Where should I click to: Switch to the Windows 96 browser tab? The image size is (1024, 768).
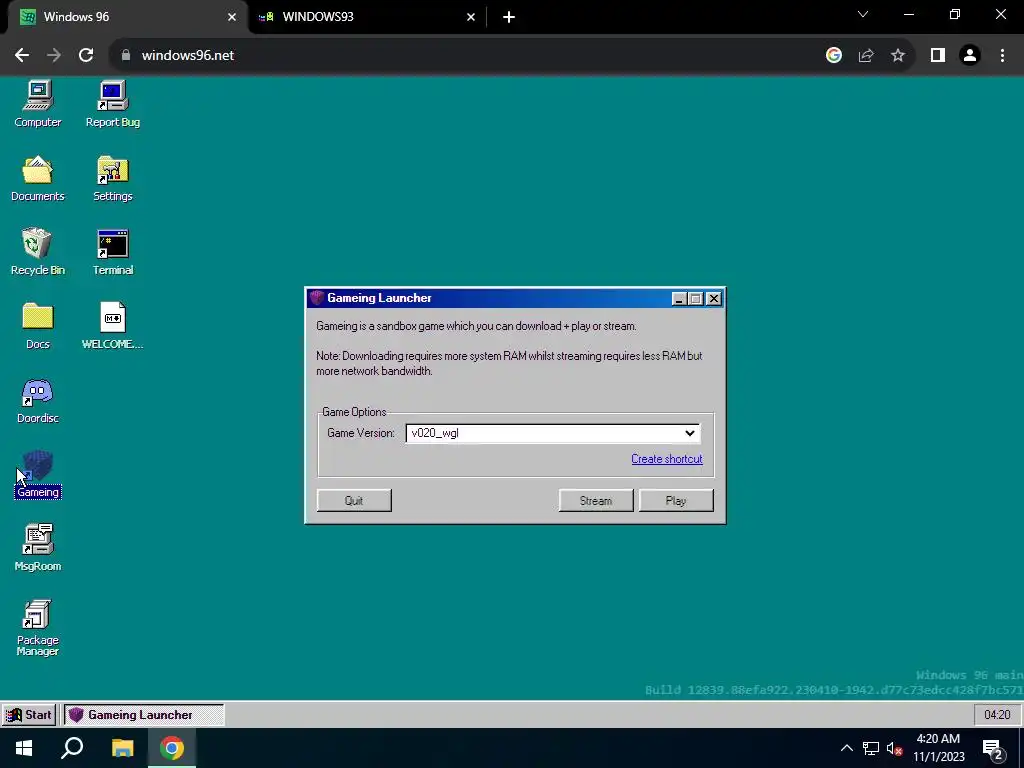124,17
